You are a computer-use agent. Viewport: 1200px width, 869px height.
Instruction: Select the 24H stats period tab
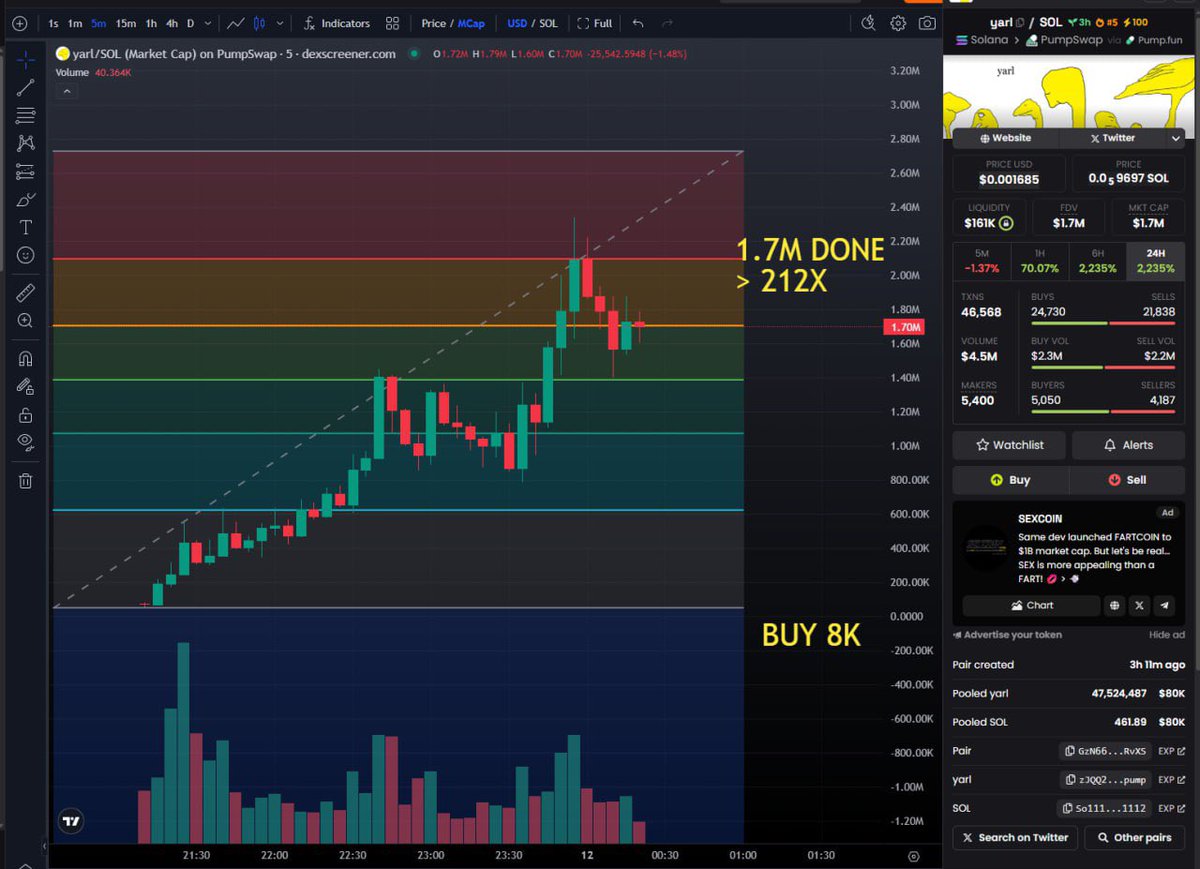click(1156, 261)
